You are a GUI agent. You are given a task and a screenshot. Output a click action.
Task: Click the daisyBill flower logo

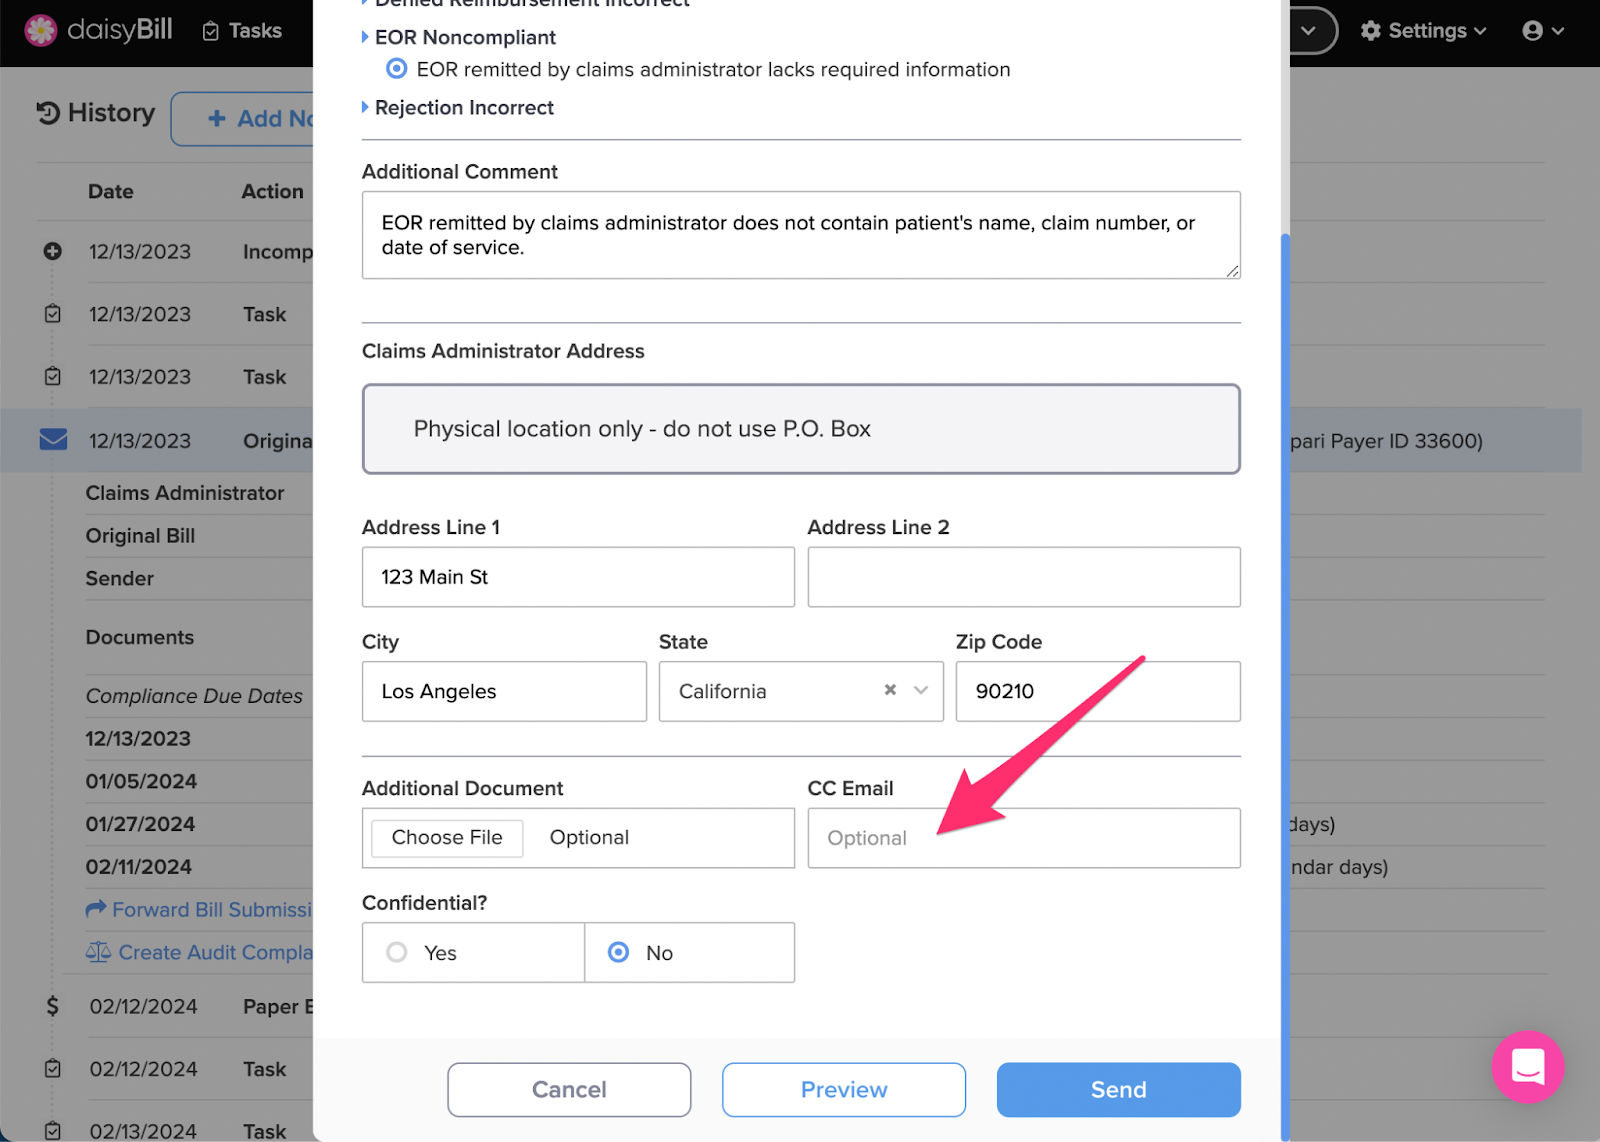[41, 31]
